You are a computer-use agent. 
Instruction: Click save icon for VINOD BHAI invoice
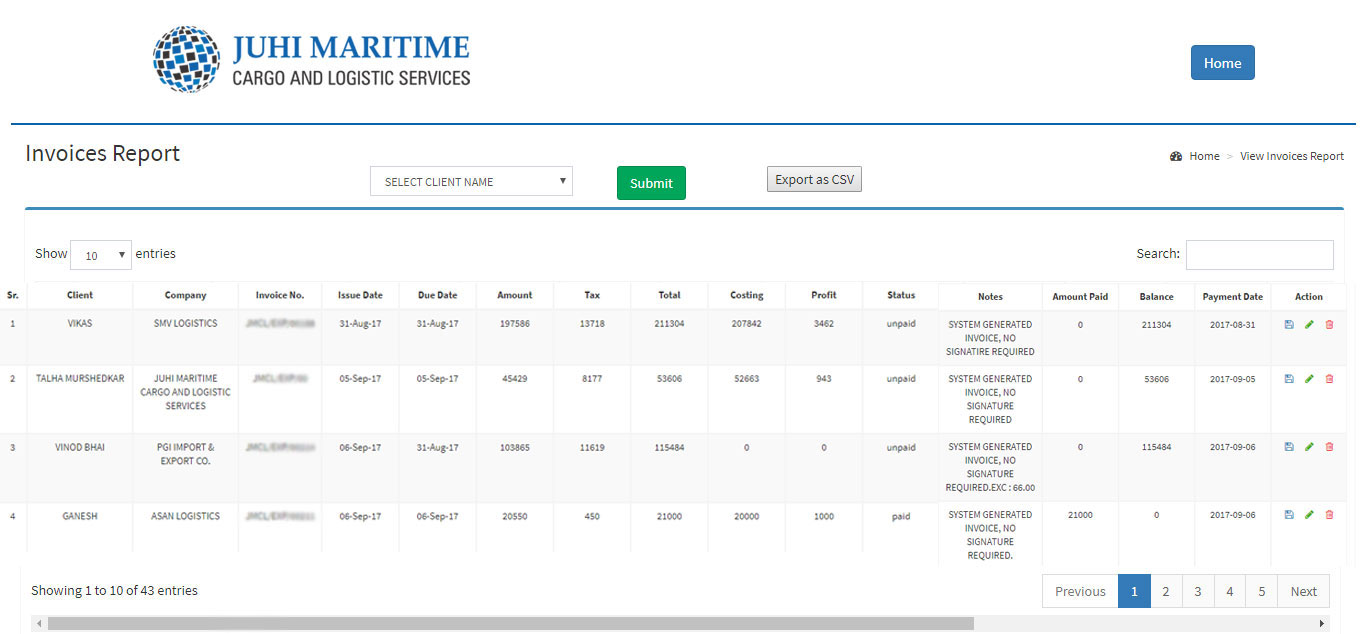(1289, 447)
